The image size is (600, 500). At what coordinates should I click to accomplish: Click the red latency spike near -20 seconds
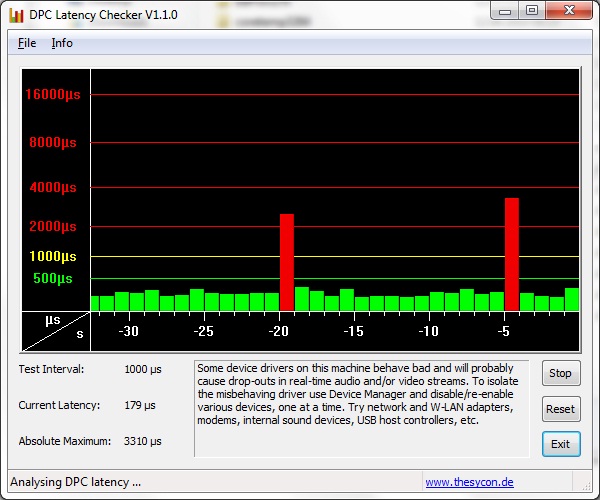[x=287, y=262]
